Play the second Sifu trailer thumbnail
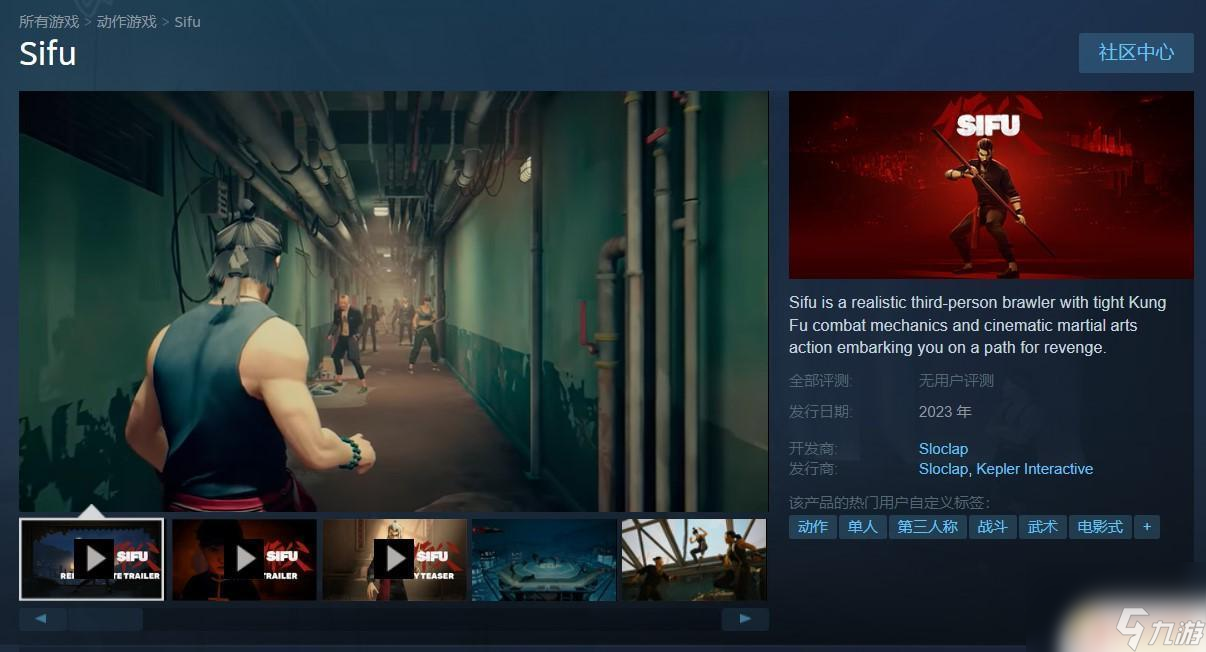The width and height of the screenshot is (1206, 652). [x=244, y=559]
